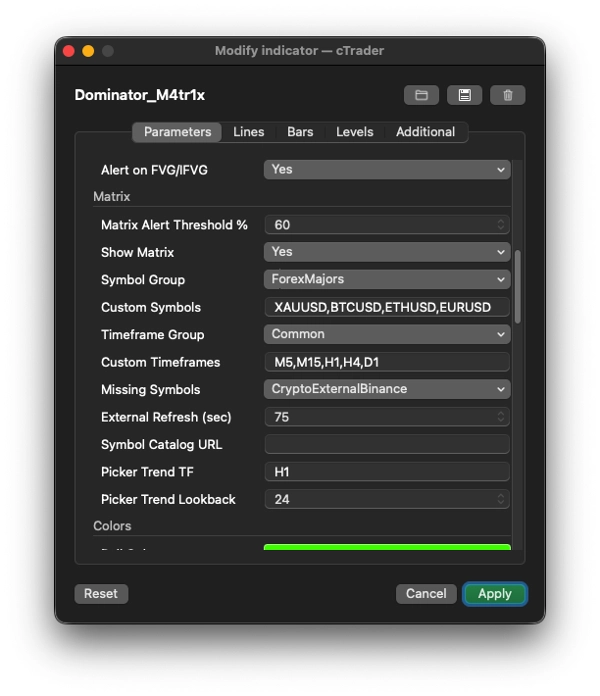Adjust Matrix Alert Threshold stepper arrows

click(x=501, y=225)
